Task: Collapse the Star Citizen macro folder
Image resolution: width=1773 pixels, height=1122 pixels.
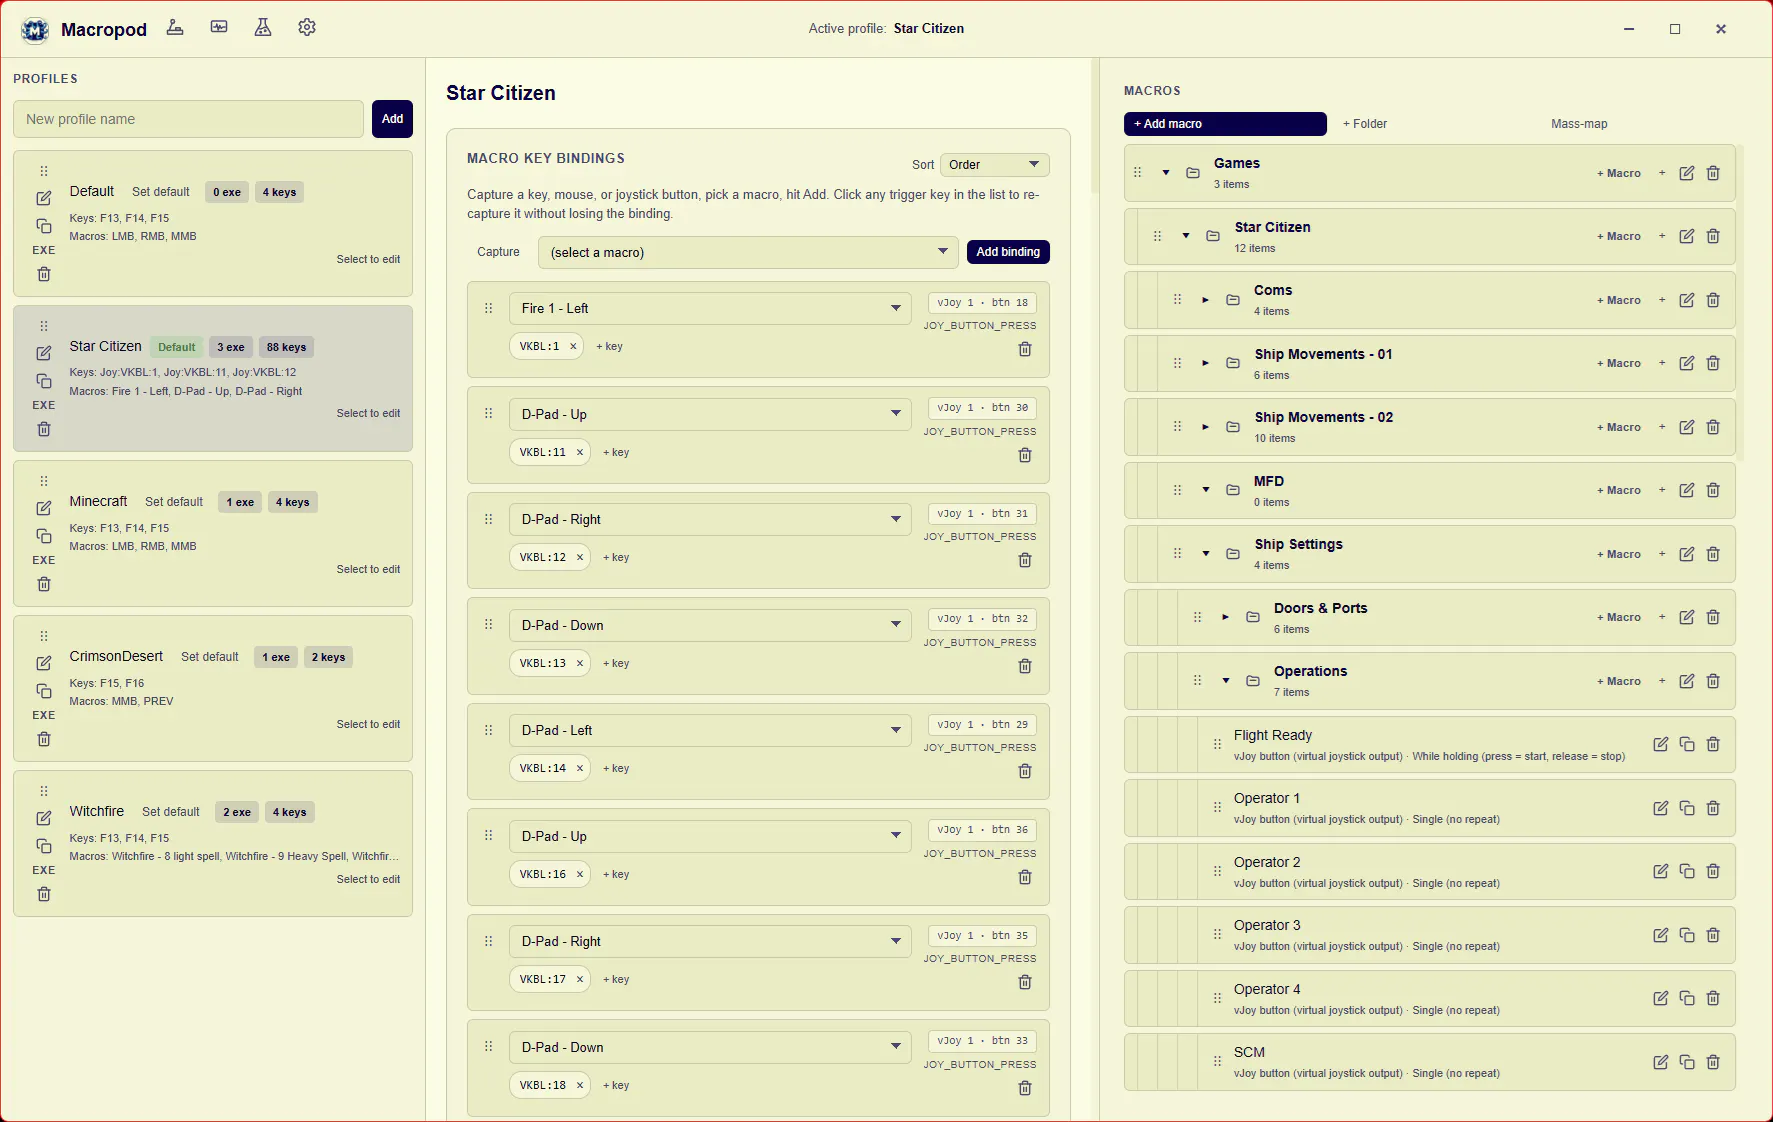Action: 1186,236
